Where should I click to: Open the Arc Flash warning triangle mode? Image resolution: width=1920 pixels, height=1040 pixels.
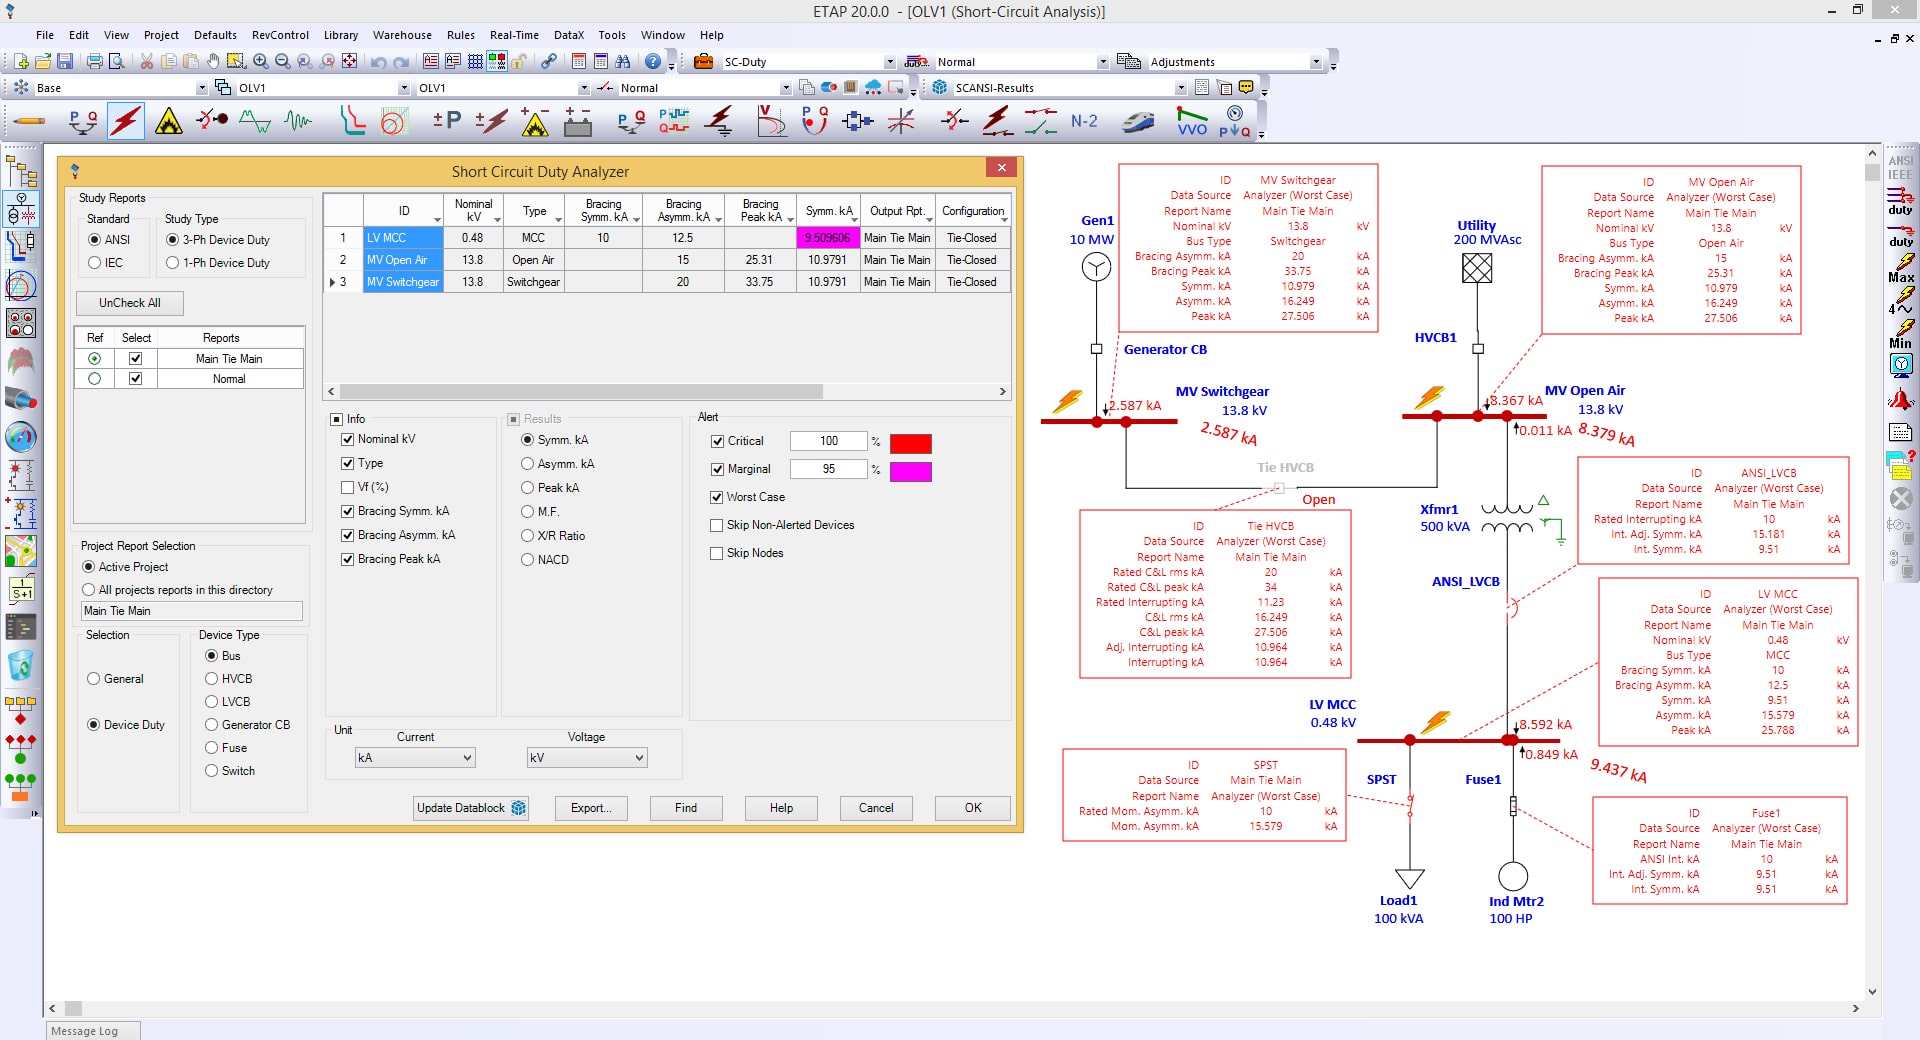click(x=169, y=122)
